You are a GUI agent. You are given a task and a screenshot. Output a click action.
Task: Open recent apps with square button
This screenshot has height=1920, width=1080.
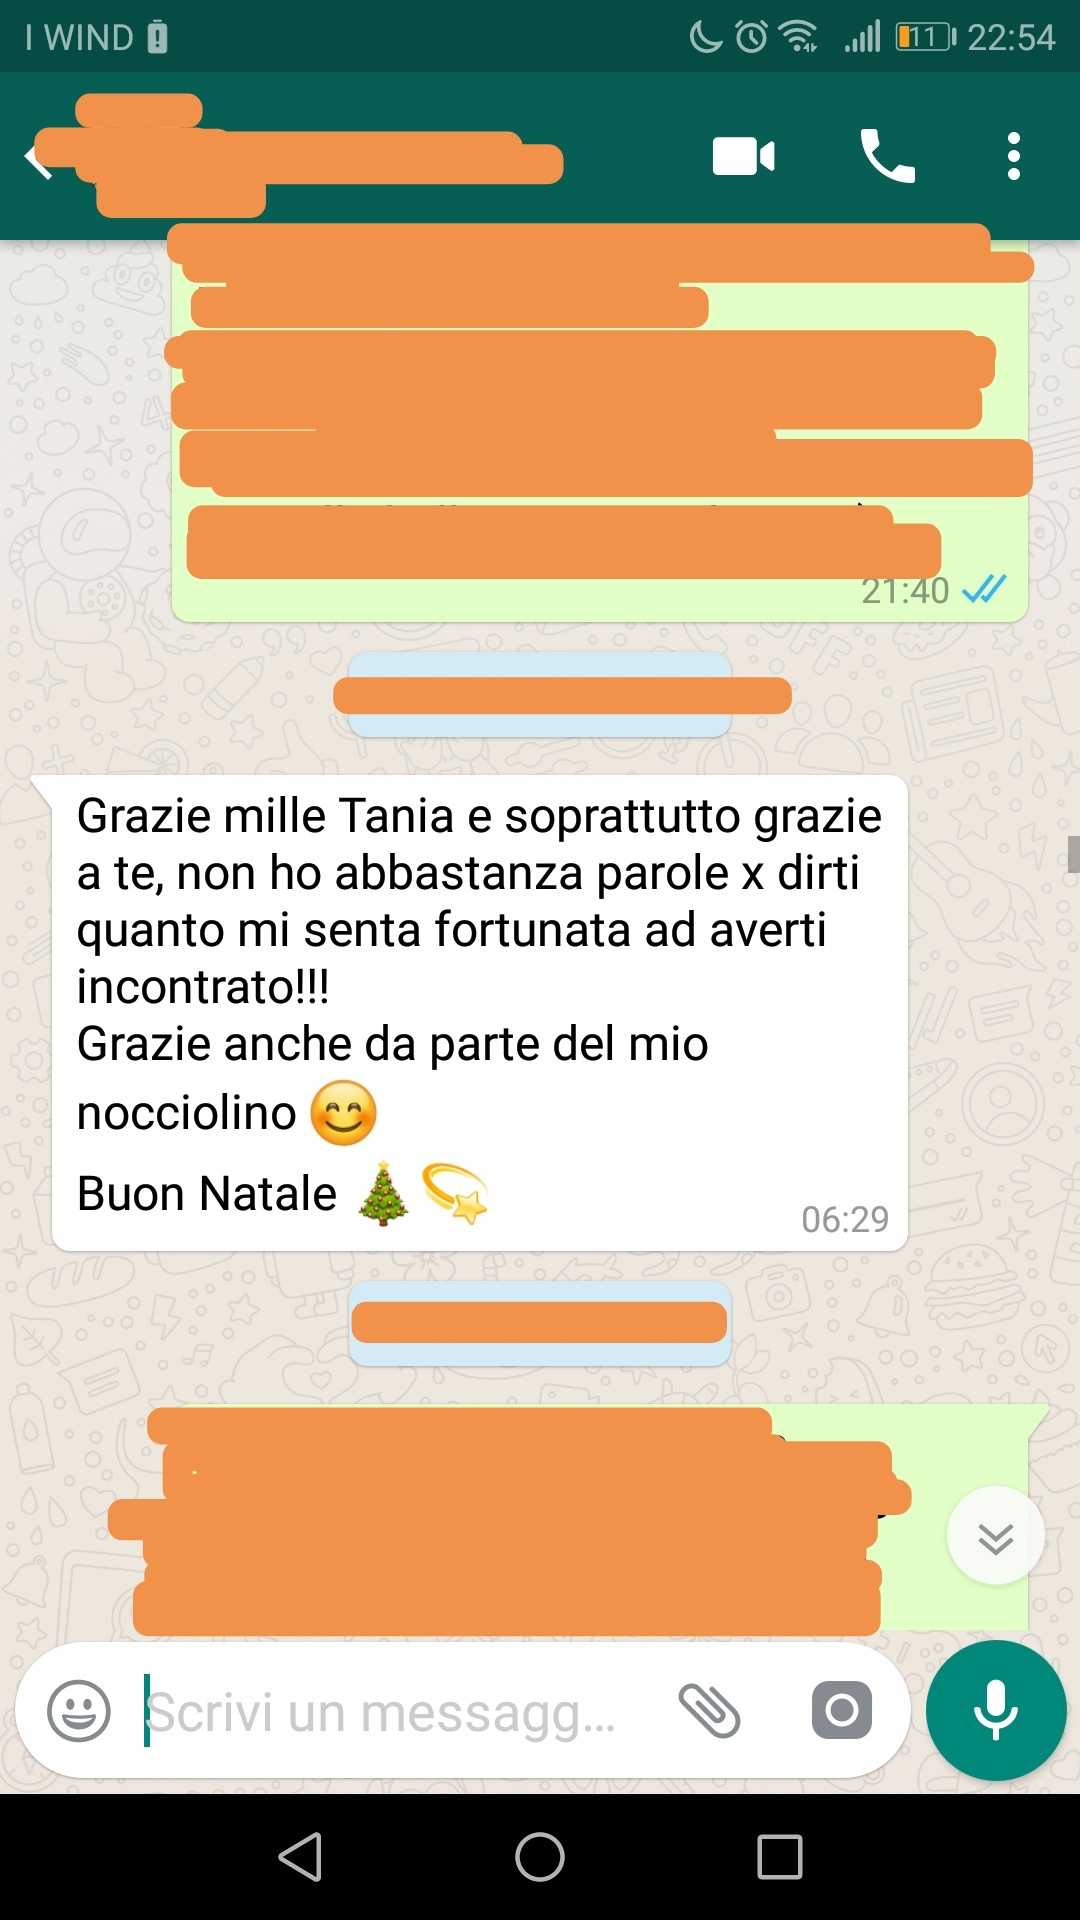coord(780,1857)
